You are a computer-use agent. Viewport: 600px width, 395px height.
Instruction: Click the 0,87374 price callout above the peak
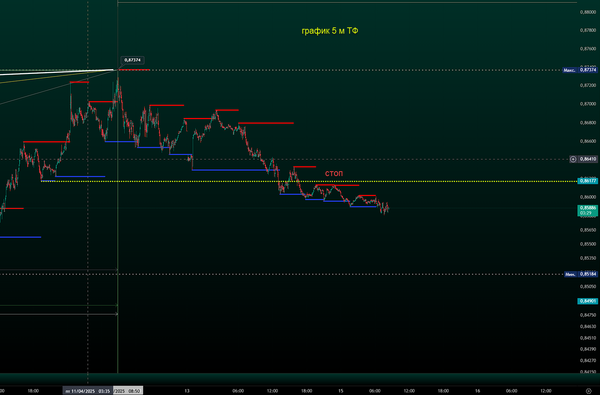132,60
